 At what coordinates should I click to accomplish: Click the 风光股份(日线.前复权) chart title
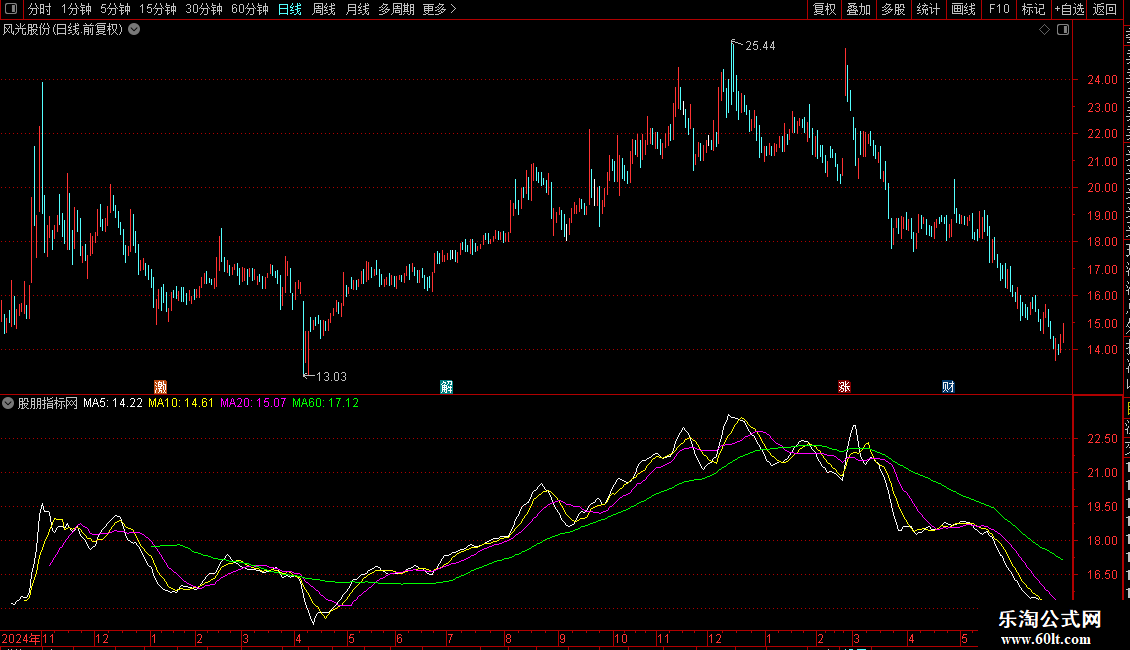click(63, 30)
